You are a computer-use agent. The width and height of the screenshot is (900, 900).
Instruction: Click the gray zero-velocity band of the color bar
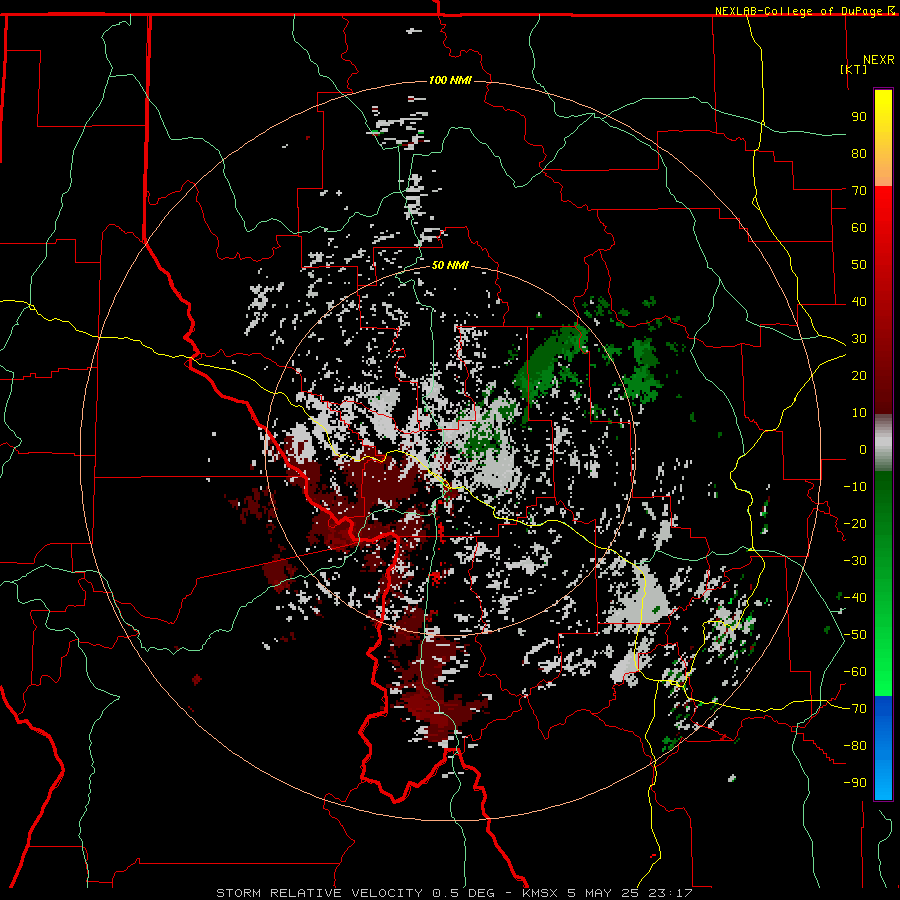[883, 442]
